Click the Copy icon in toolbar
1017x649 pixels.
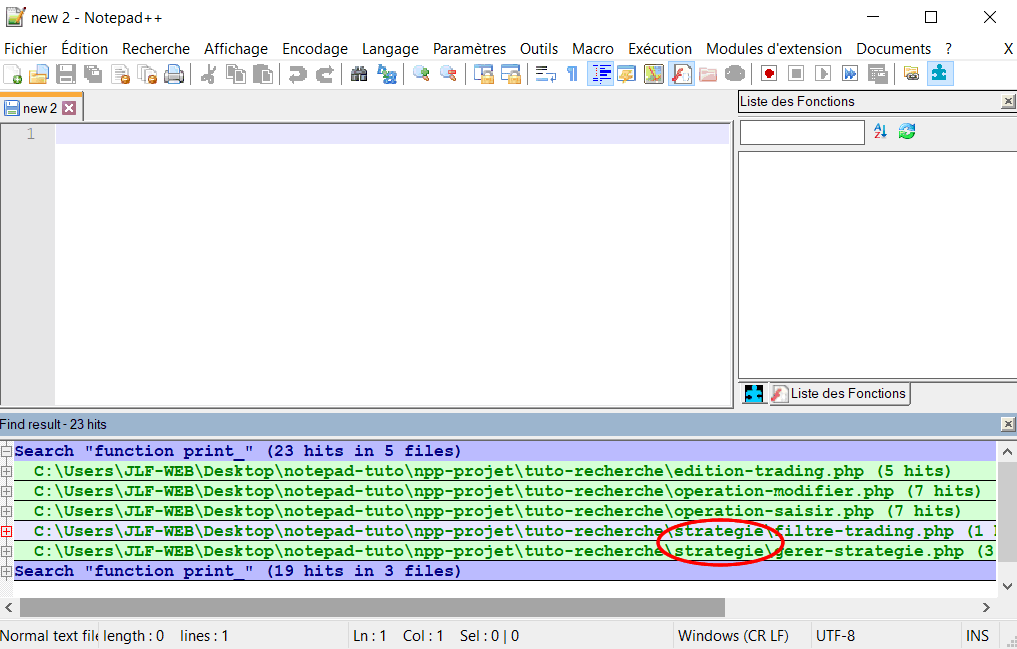[235, 74]
